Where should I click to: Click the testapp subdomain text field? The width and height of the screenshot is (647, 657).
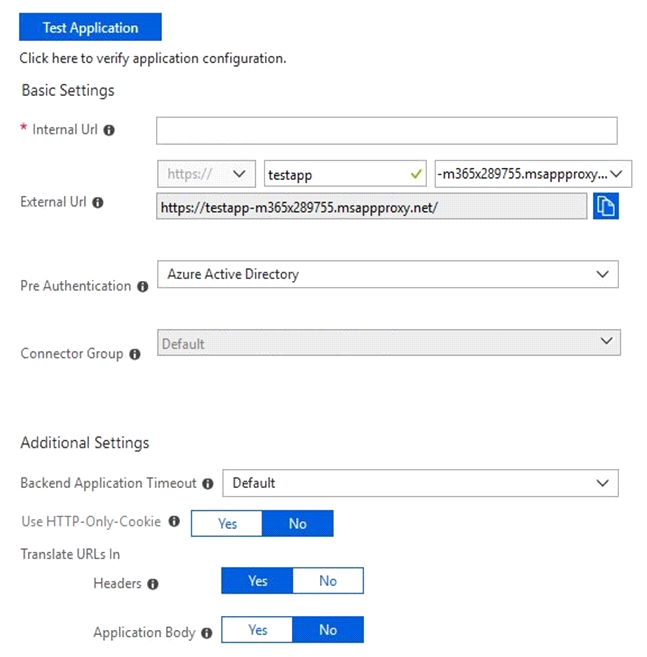(x=345, y=174)
